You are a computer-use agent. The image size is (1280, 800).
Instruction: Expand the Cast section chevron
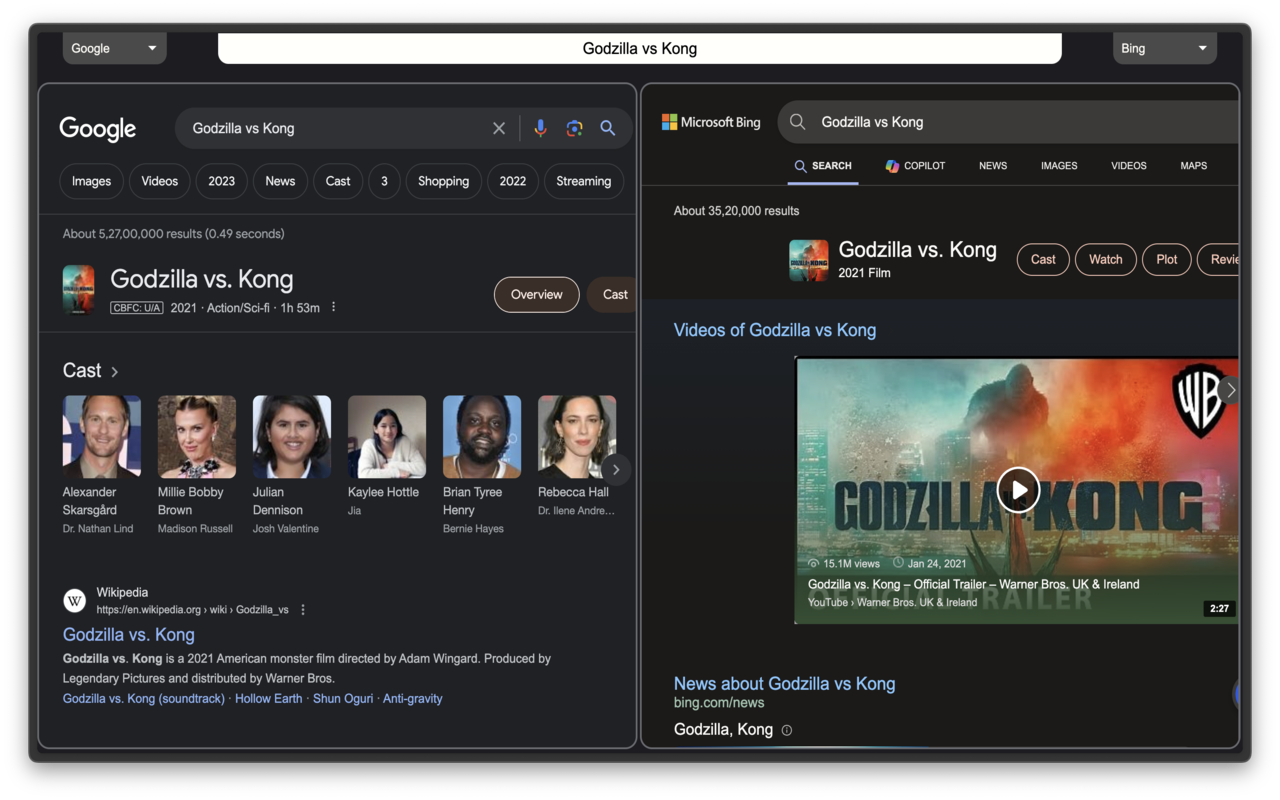[x=115, y=371]
